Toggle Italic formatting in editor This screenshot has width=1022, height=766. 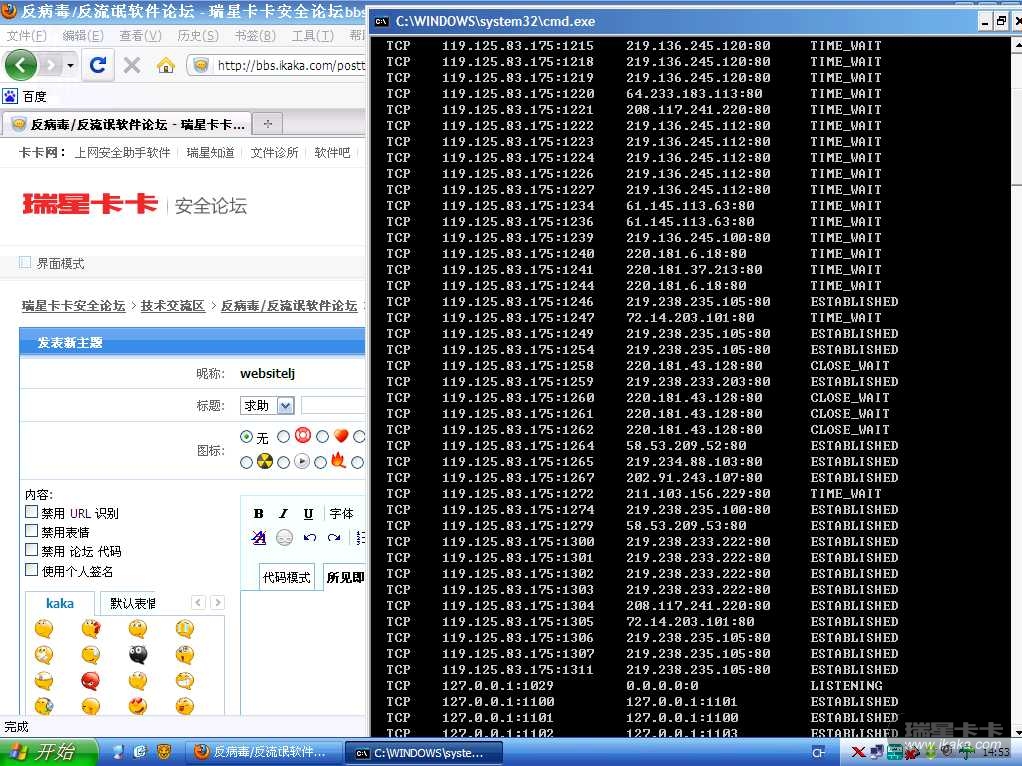(284, 514)
